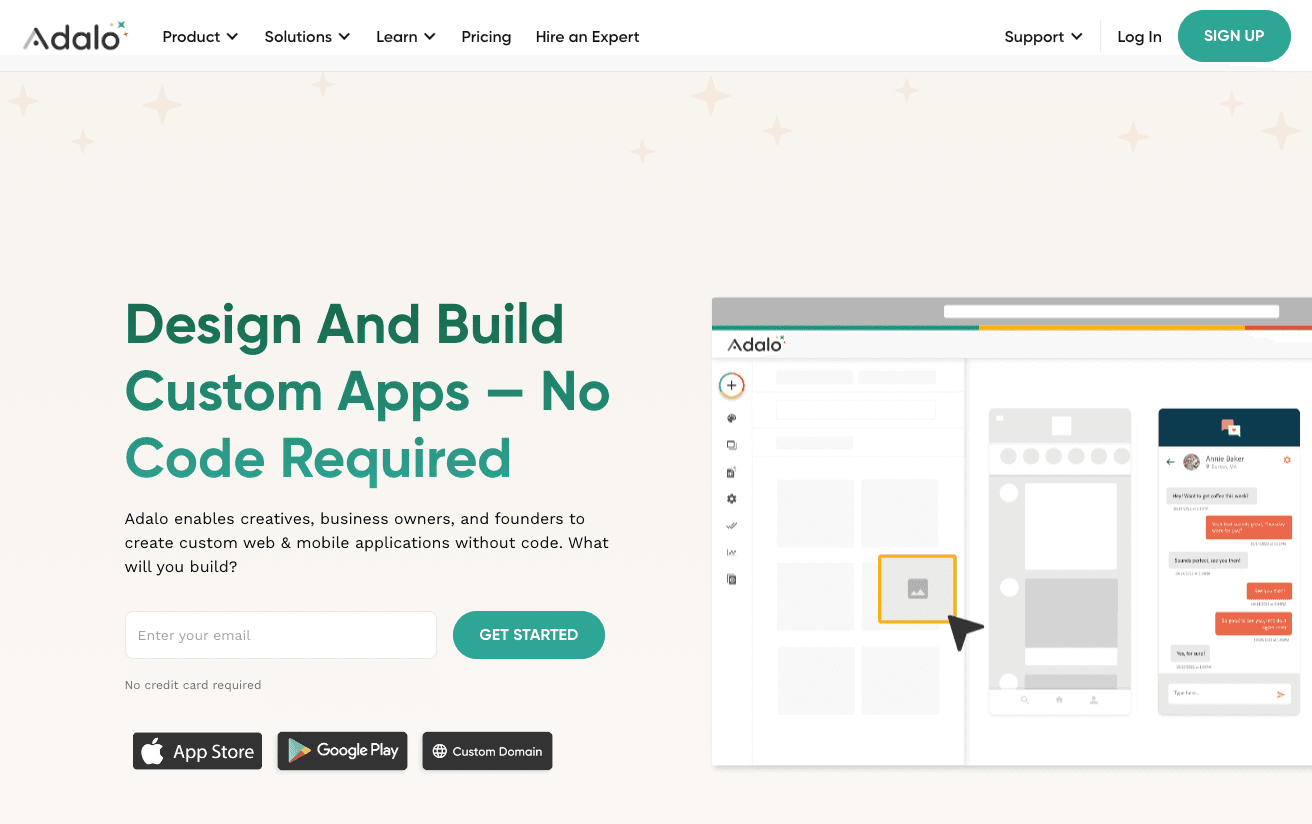Click the globe icon on Custom Domain badge
Viewport: 1312px width, 824px height.
pyautogui.click(x=440, y=751)
